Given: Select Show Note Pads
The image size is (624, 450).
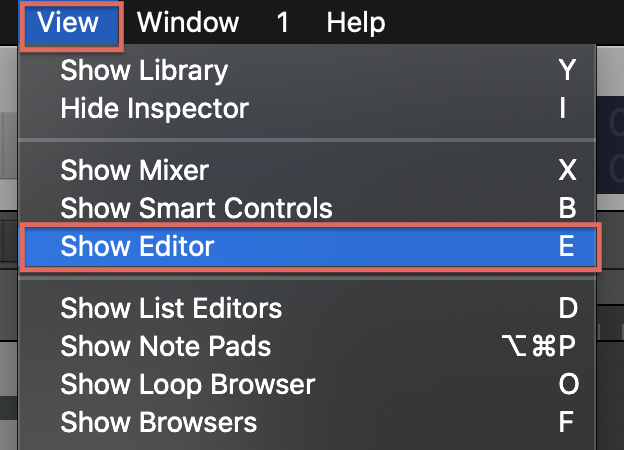Looking at the screenshot, I should click(165, 346).
